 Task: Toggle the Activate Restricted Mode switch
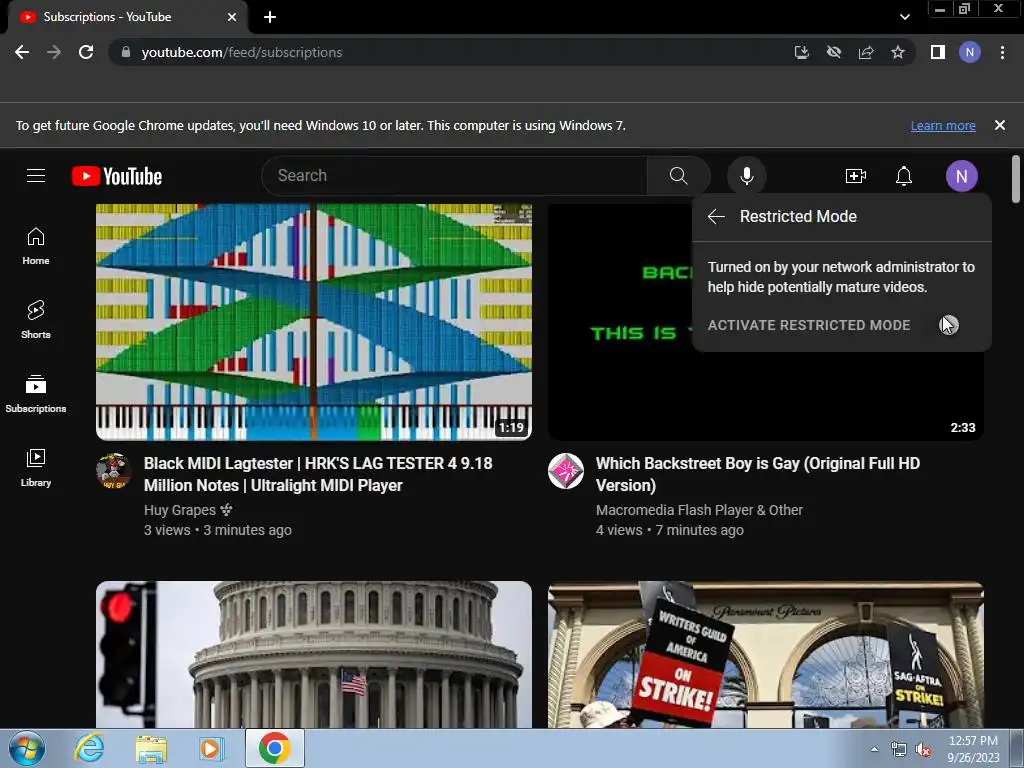[949, 325]
